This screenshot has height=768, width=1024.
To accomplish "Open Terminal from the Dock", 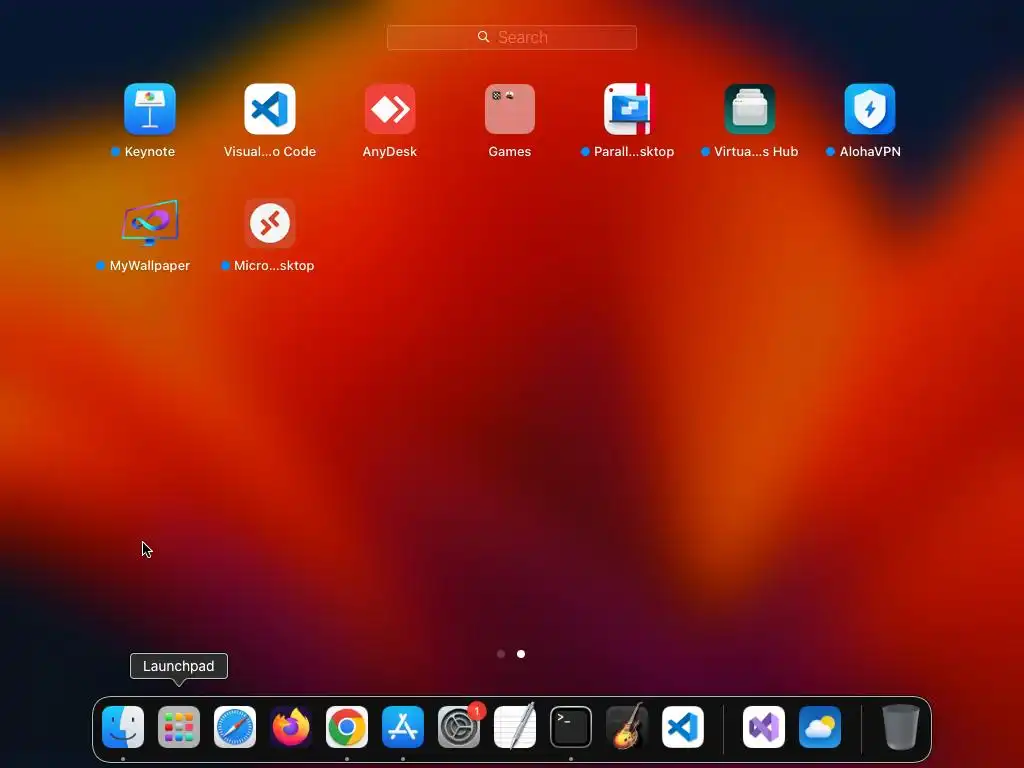I will 571,727.
